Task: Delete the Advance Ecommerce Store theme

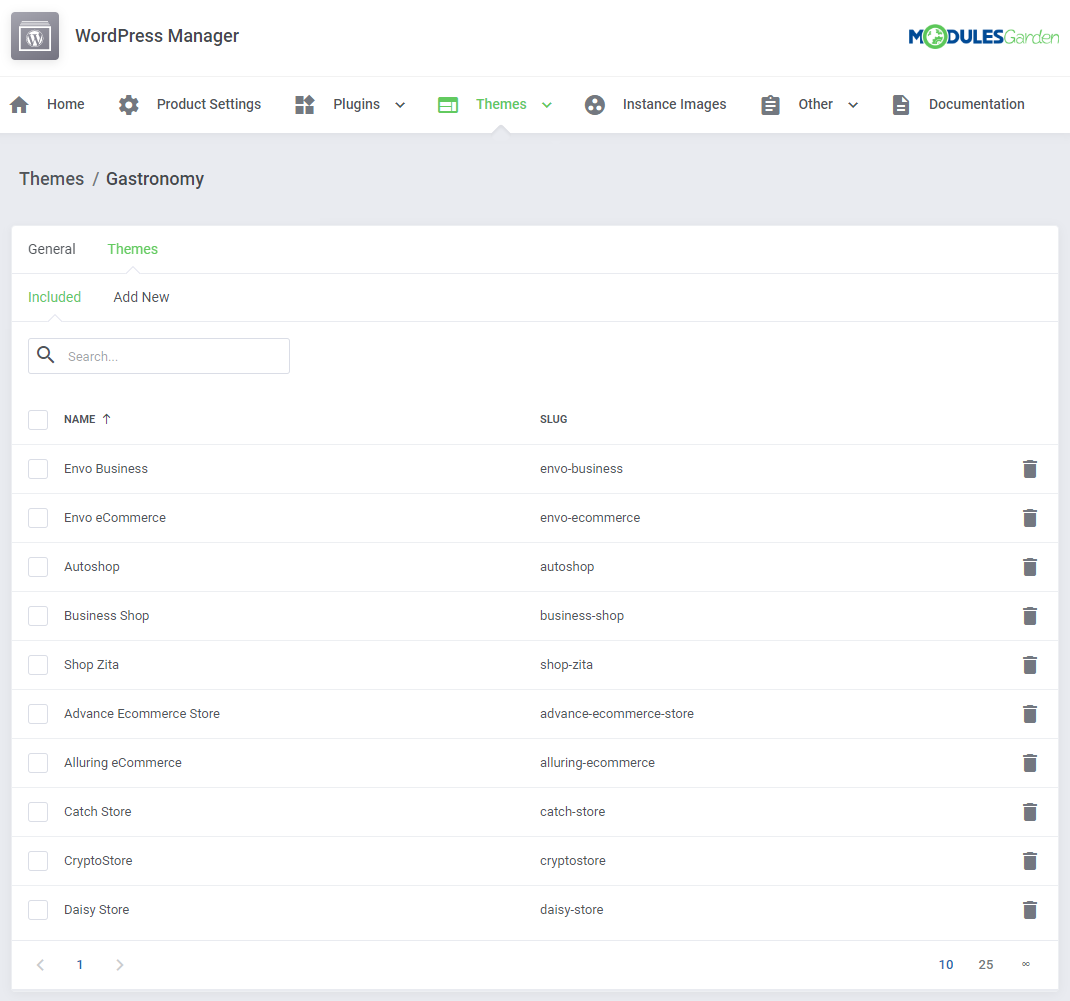Action: (x=1030, y=714)
